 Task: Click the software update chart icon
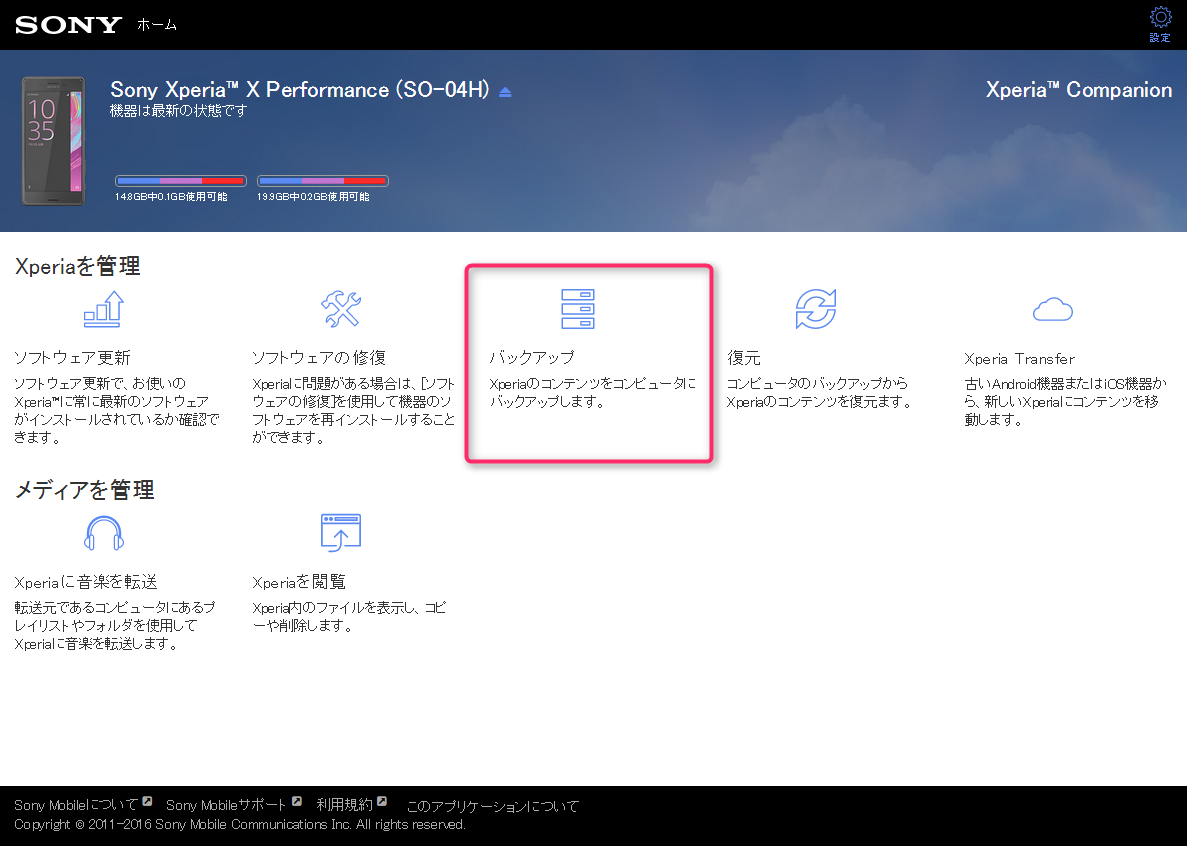pos(103,309)
